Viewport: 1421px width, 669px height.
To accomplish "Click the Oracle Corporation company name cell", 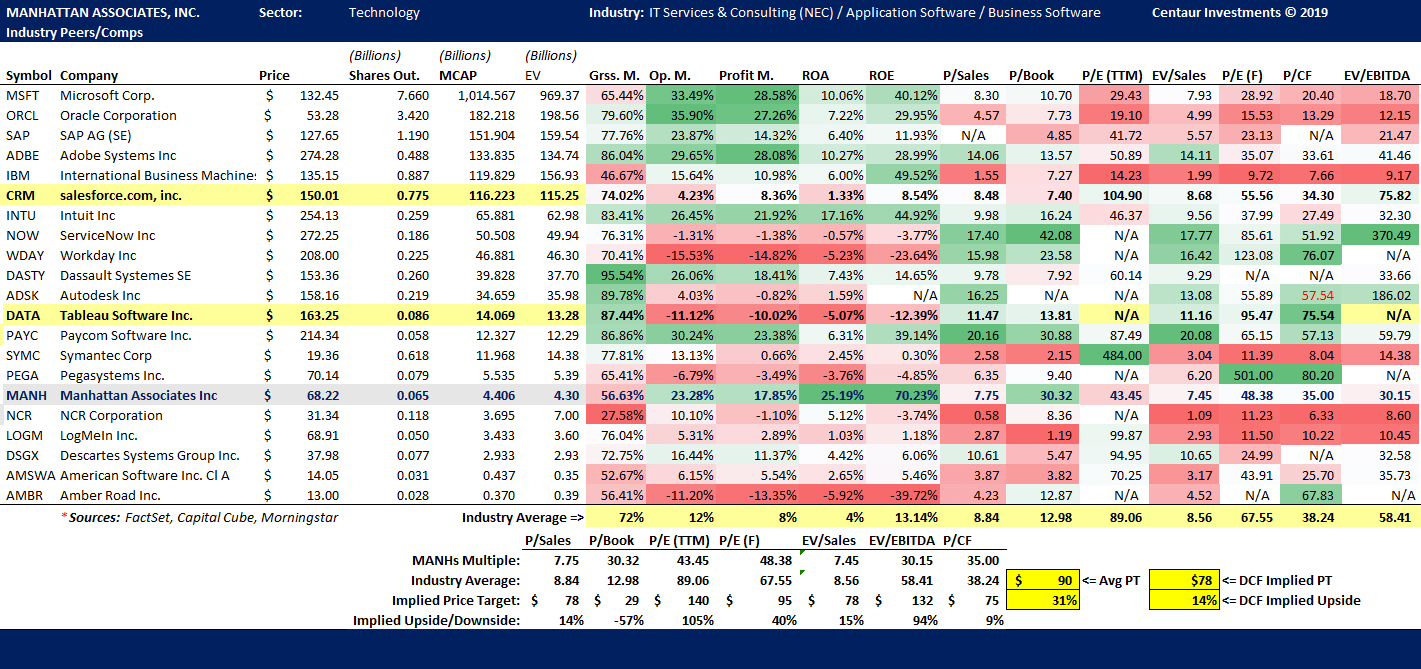I will 118,116.
